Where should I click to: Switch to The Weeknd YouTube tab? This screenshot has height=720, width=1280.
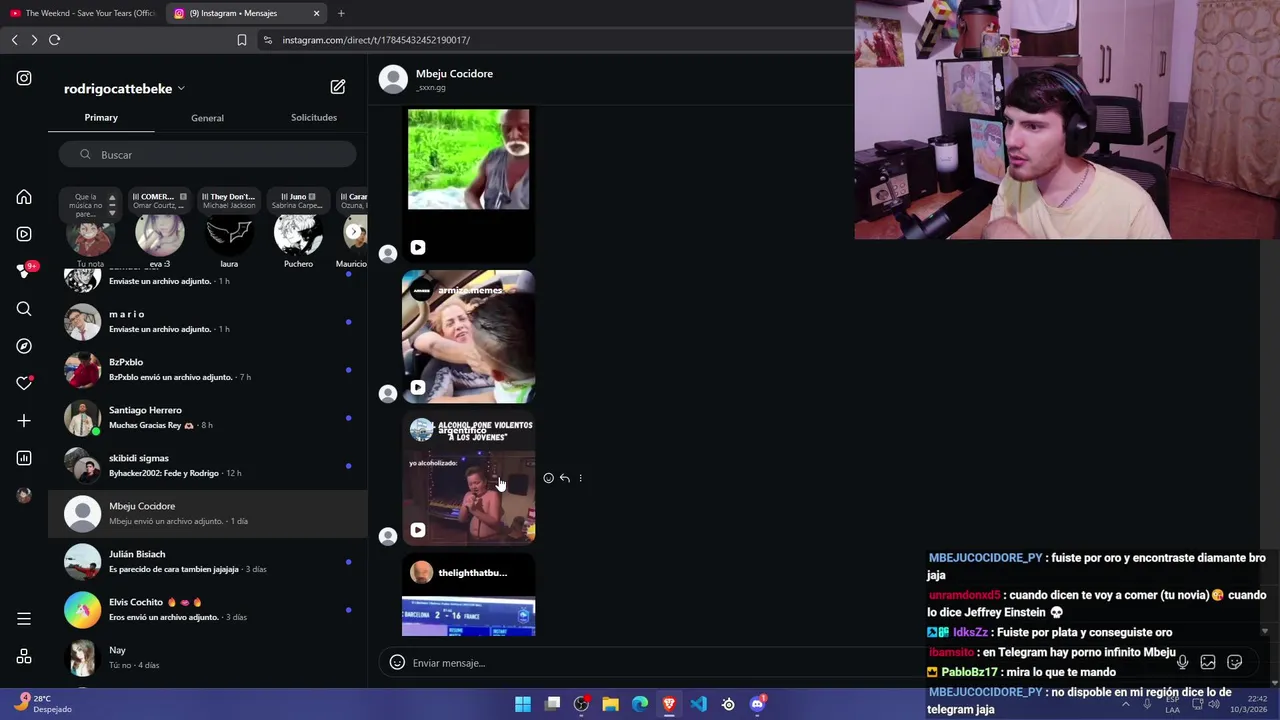click(x=82, y=13)
